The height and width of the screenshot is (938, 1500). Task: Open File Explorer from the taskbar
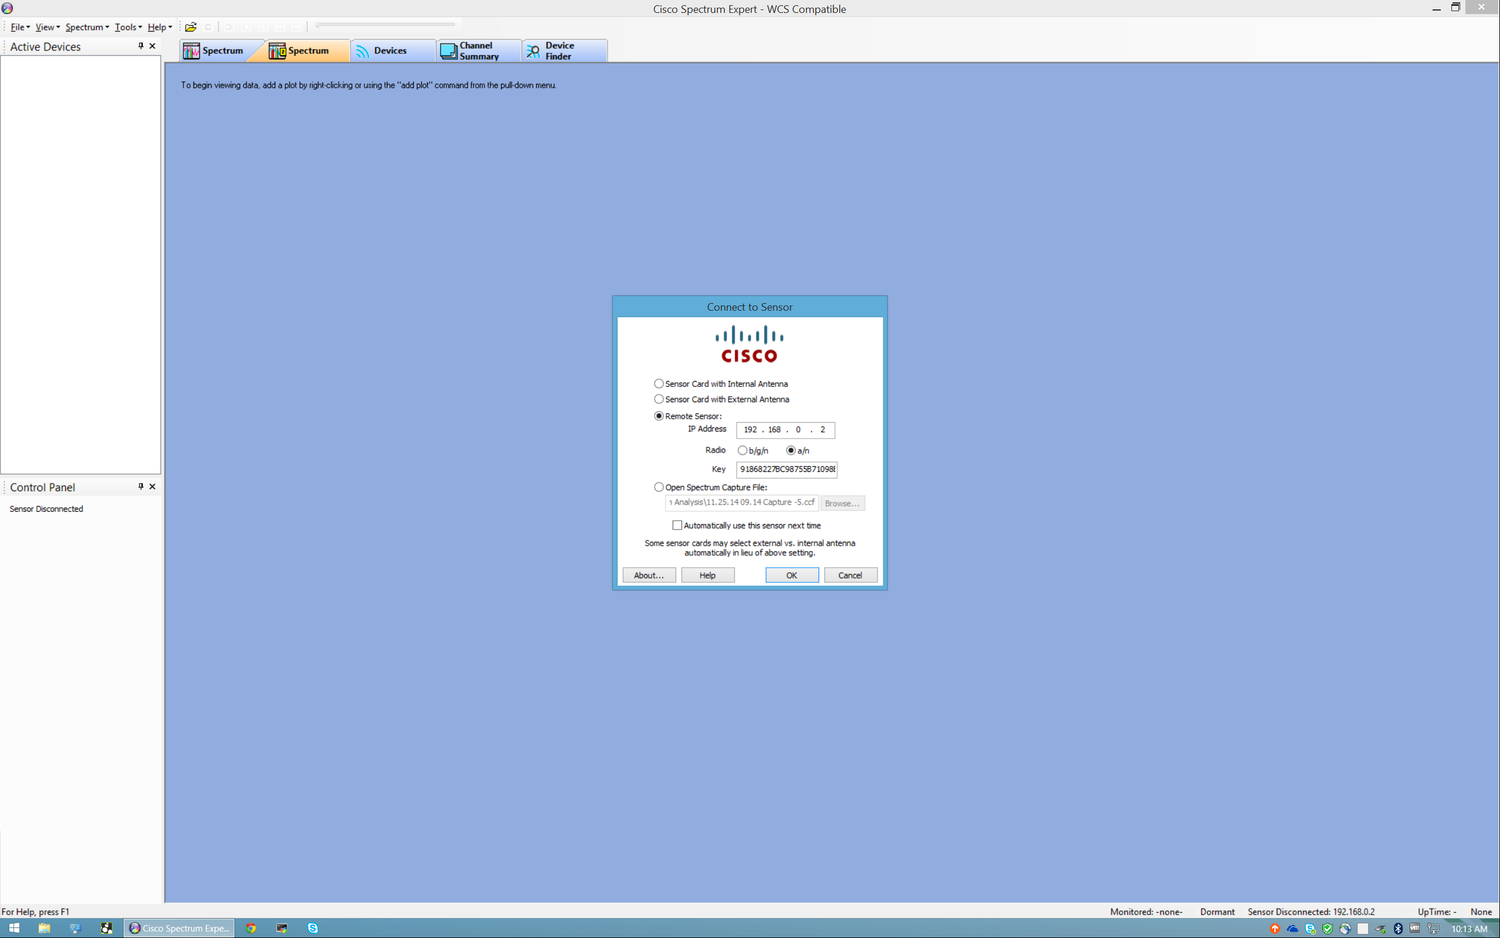click(44, 928)
